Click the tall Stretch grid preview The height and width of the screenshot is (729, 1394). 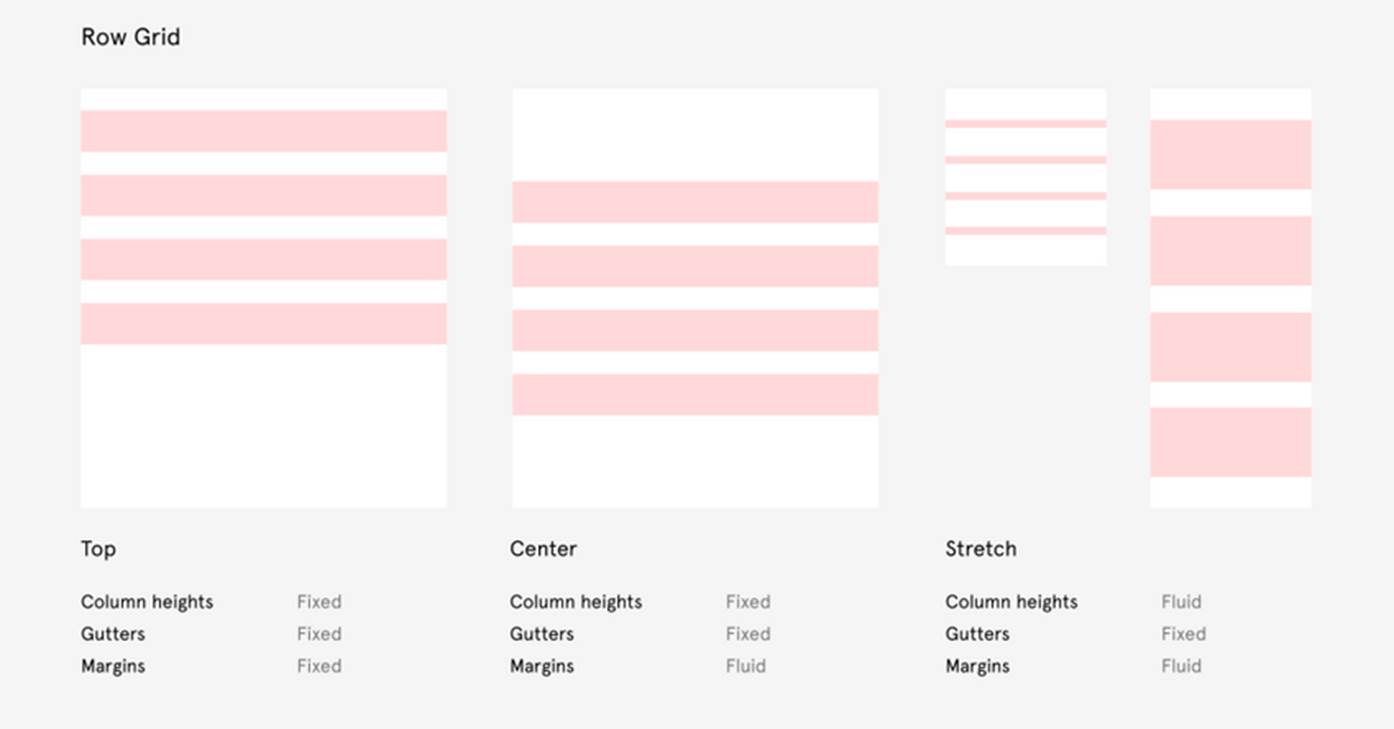[x=1230, y=299]
